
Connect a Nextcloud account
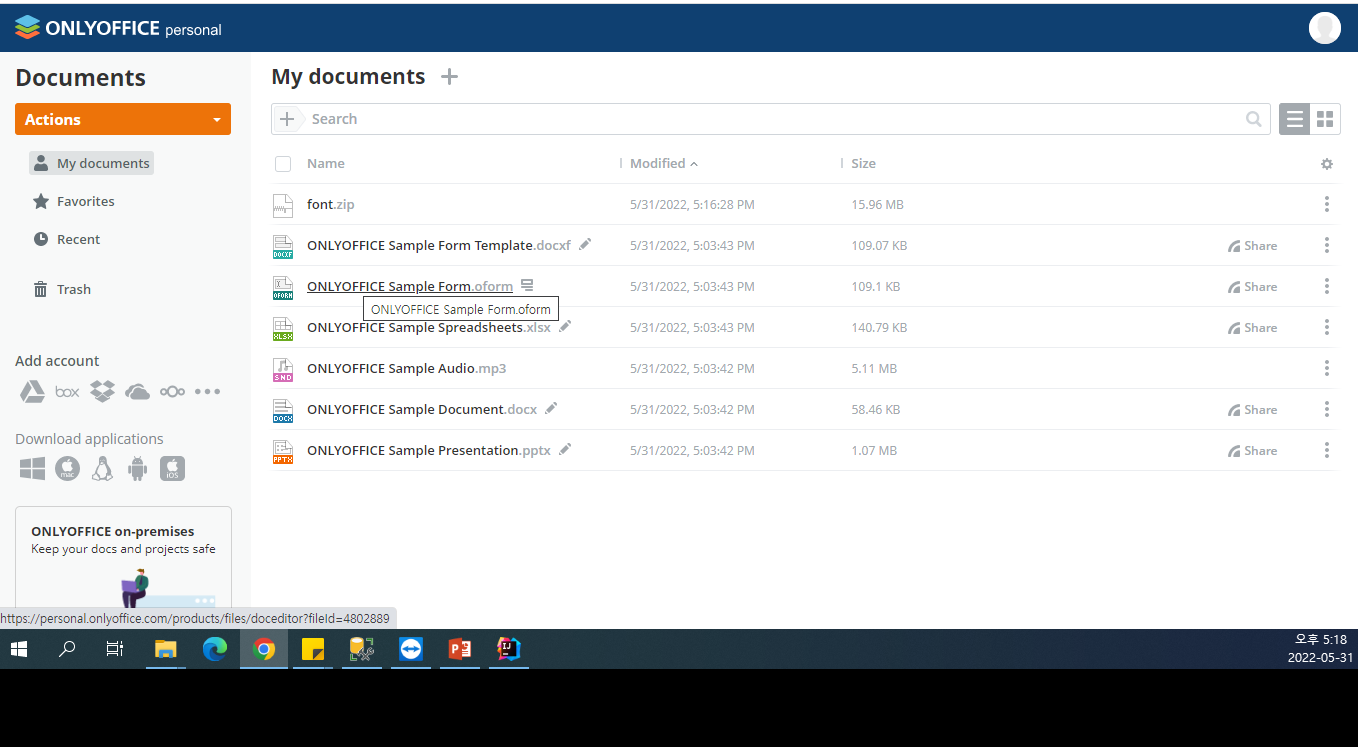coord(172,392)
